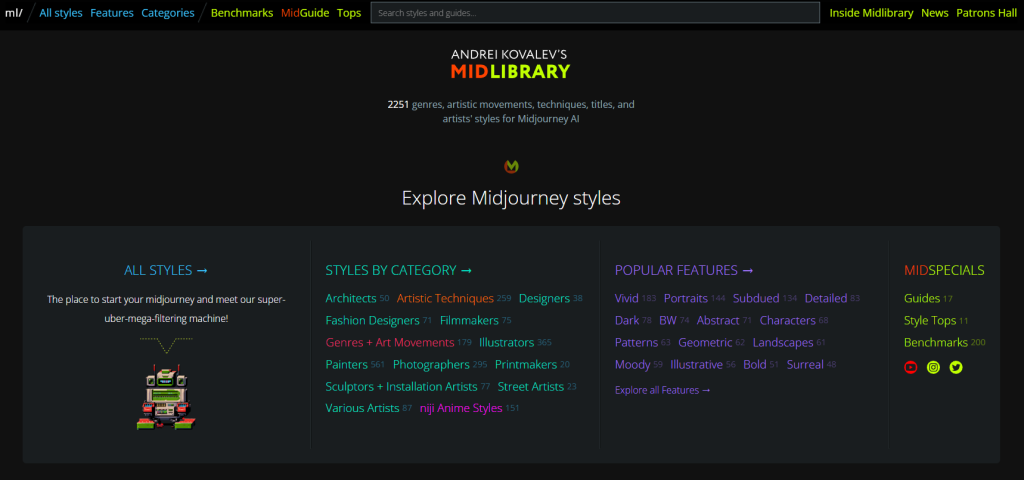Open MidGuide in top navigation

(305, 12)
